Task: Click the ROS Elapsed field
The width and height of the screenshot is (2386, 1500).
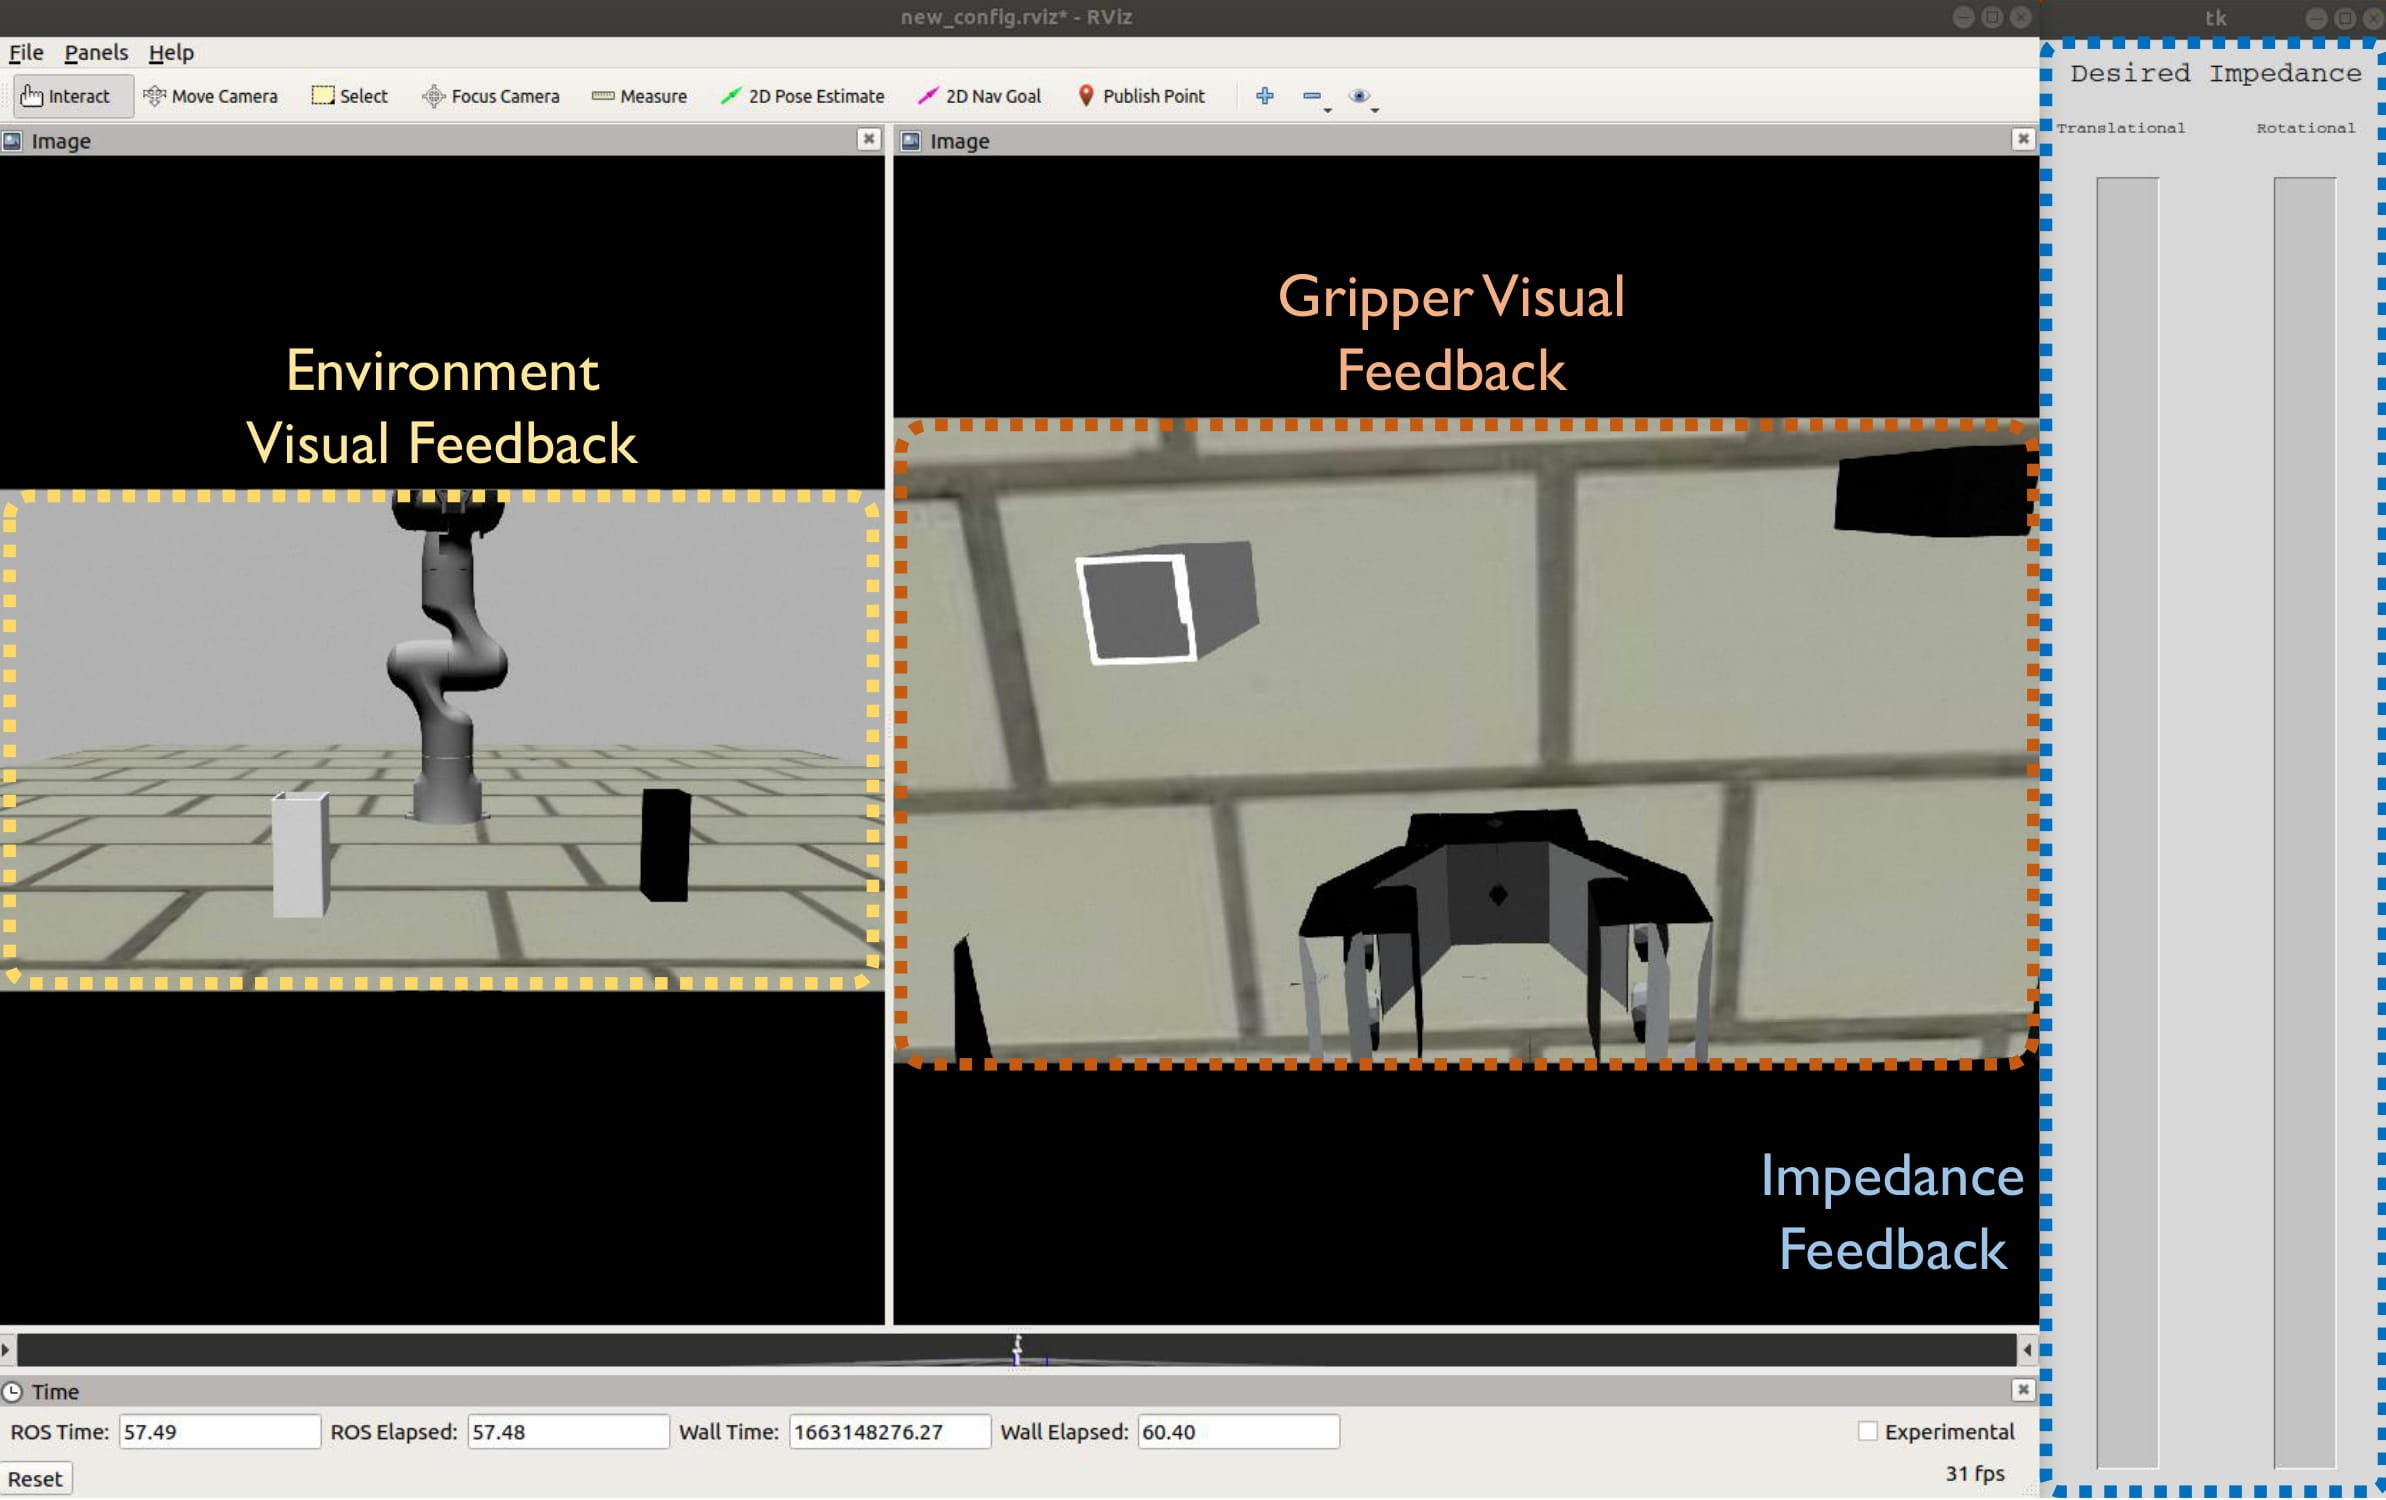Action: [x=568, y=1433]
